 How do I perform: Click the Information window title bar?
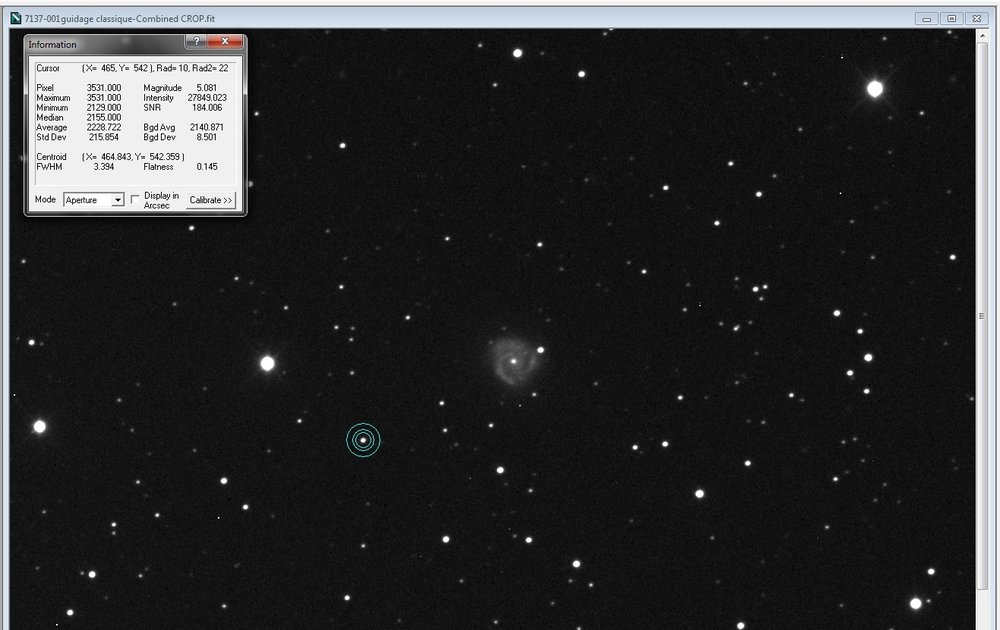pyautogui.click(x=105, y=44)
